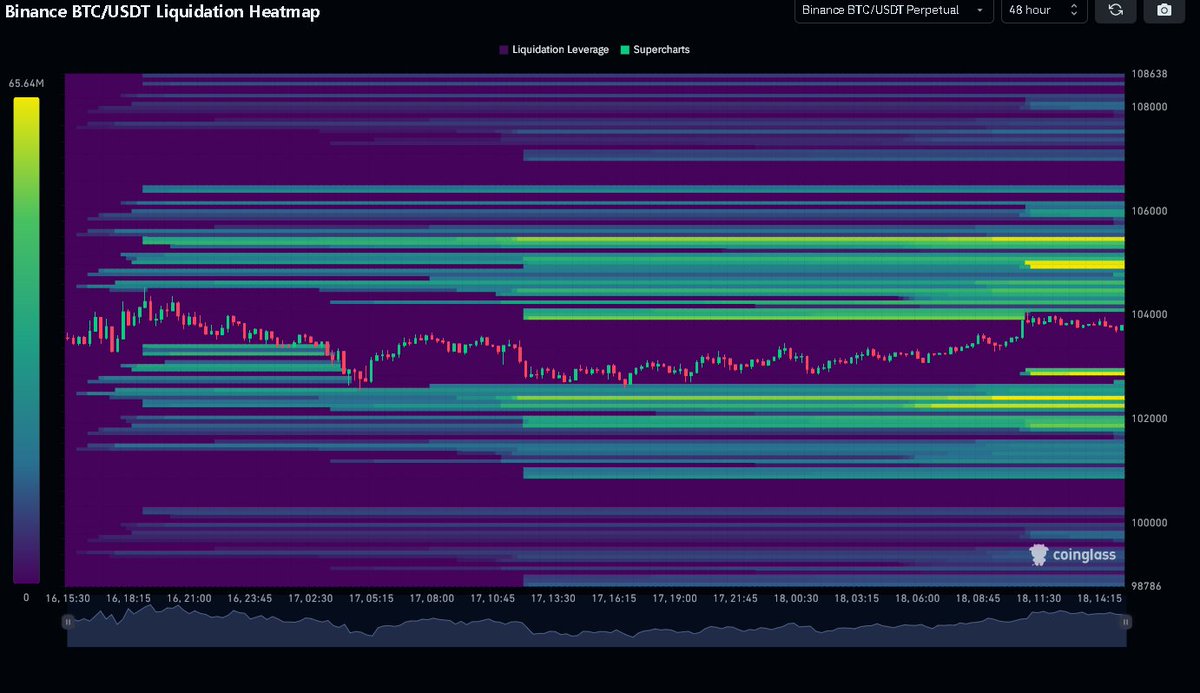Screen dimensions: 1200x693
Task: Click the 18, 08:45 time axis label
Action: [978, 598]
